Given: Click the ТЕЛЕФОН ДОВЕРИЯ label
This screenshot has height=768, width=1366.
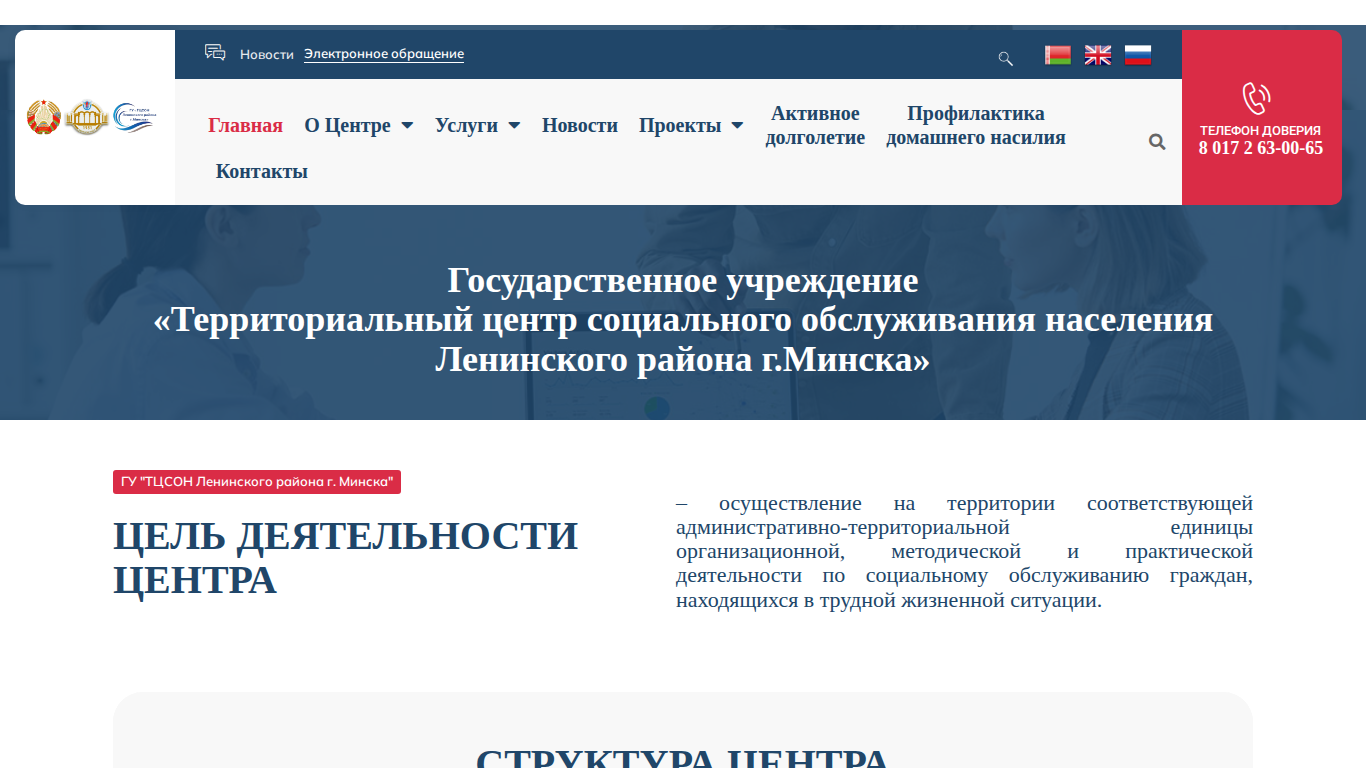Looking at the screenshot, I should [x=1260, y=130].
